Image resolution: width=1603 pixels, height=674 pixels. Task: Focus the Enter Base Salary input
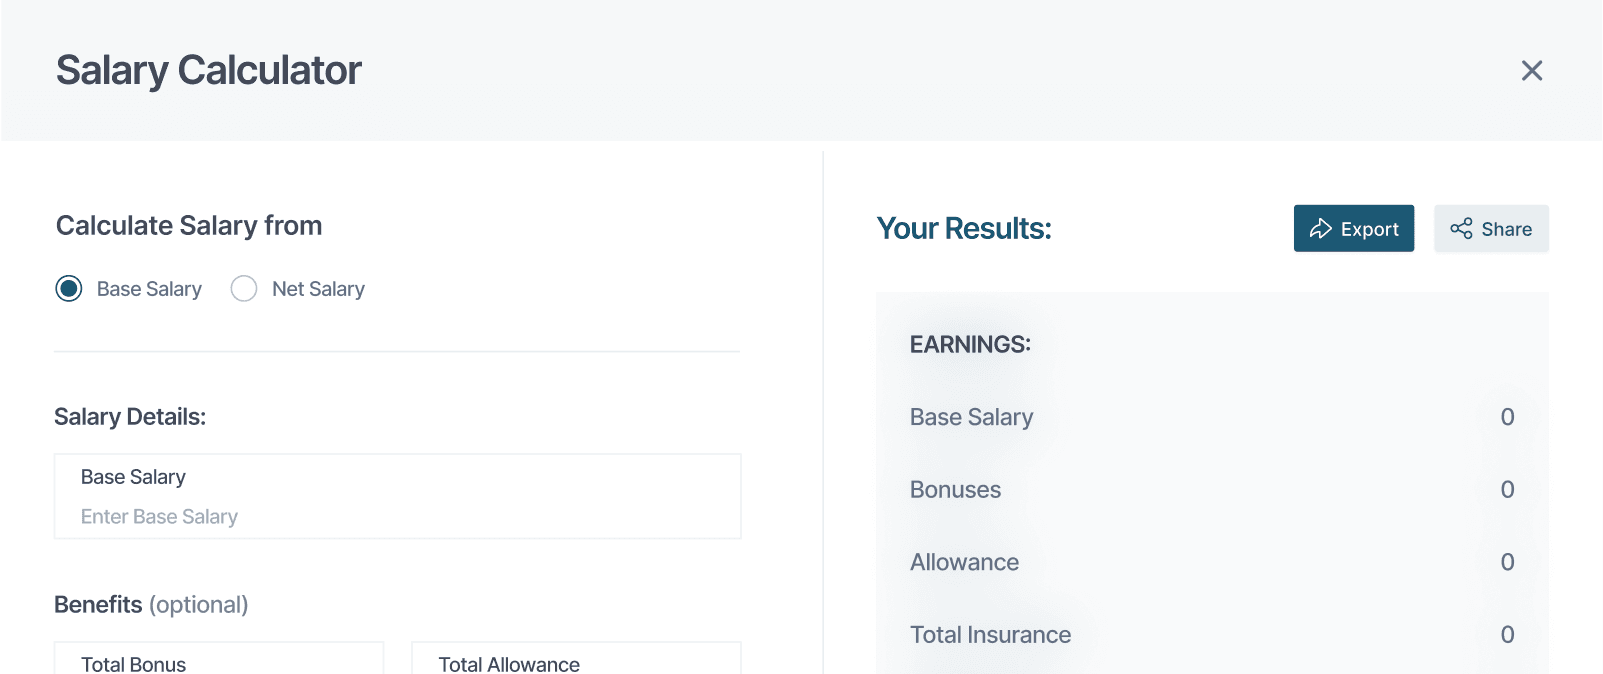coord(397,516)
